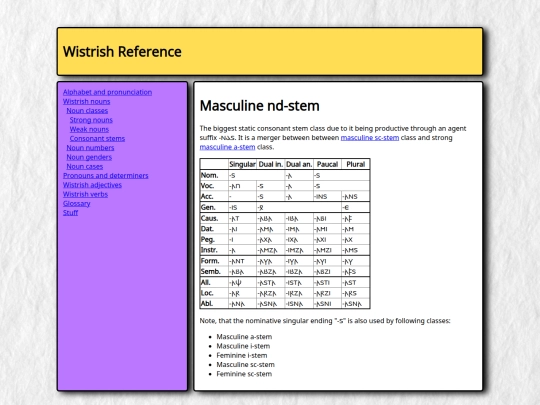Click the Dual in. column header
The height and width of the screenshot is (405, 540).
(x=271, y=164)
